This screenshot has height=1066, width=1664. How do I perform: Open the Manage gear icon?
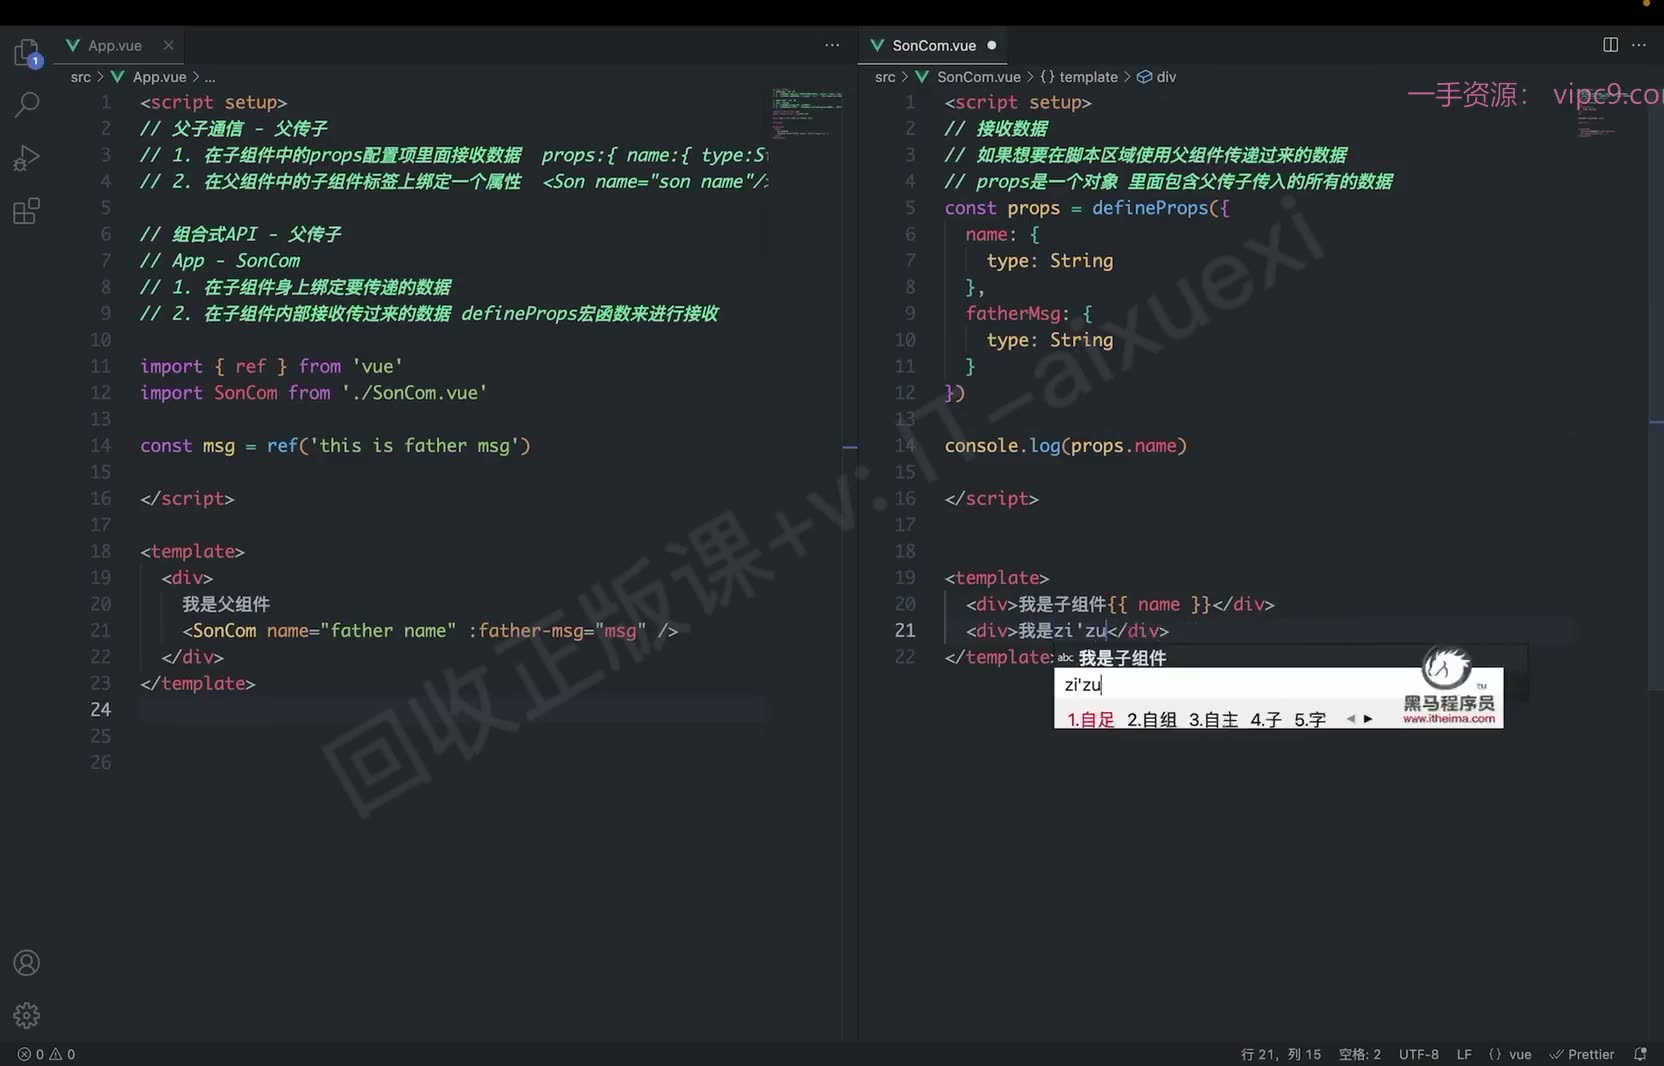pos(27,1016)
